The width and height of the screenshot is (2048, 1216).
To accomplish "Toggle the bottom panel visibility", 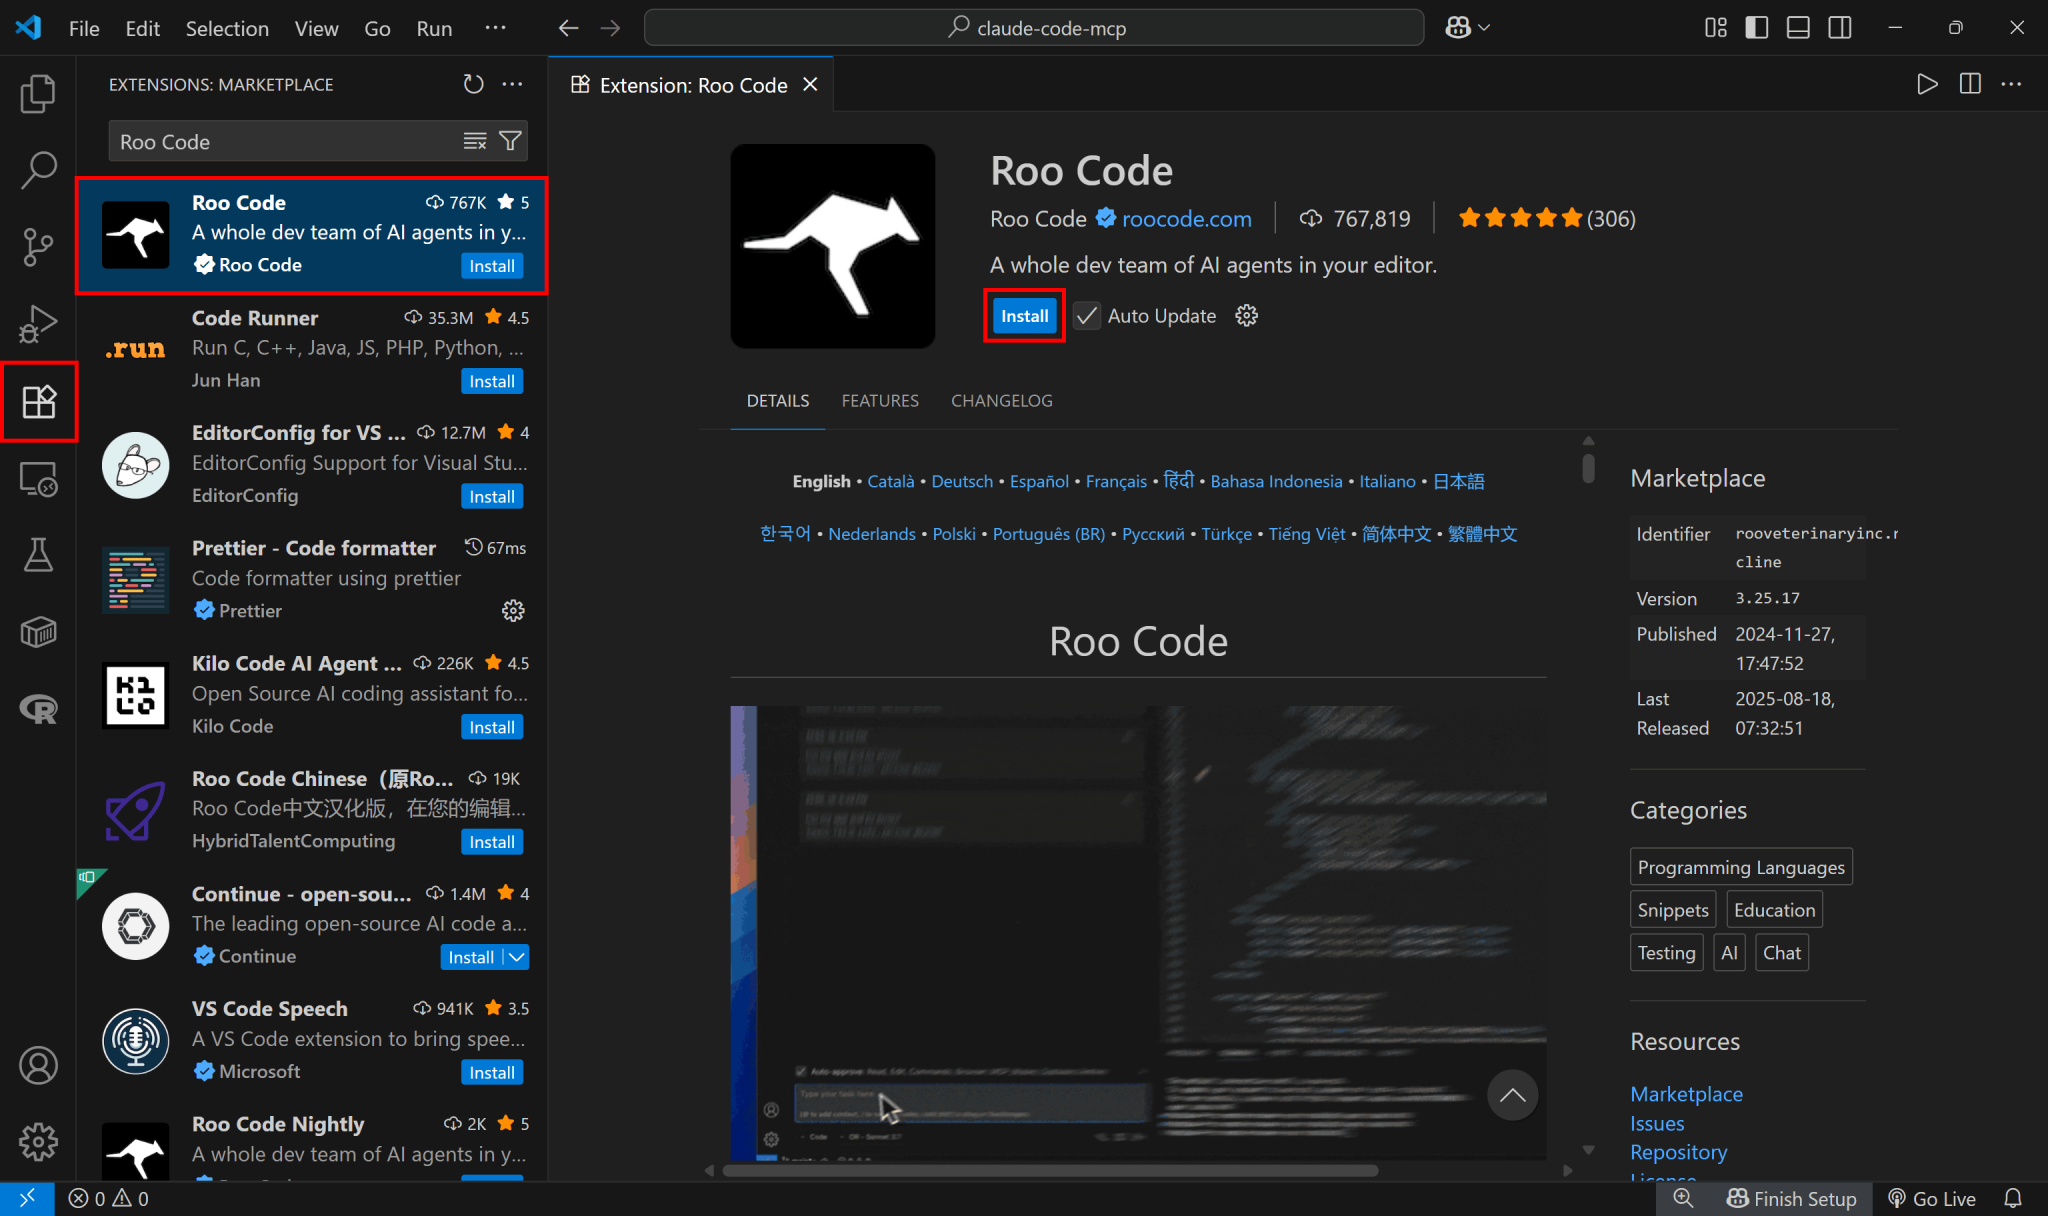I will [x=1797, y=27].
